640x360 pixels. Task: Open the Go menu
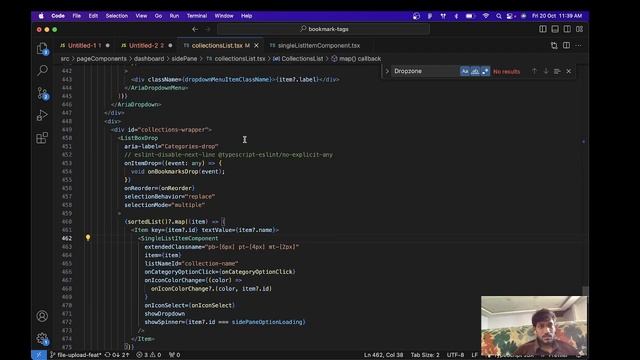158,16
